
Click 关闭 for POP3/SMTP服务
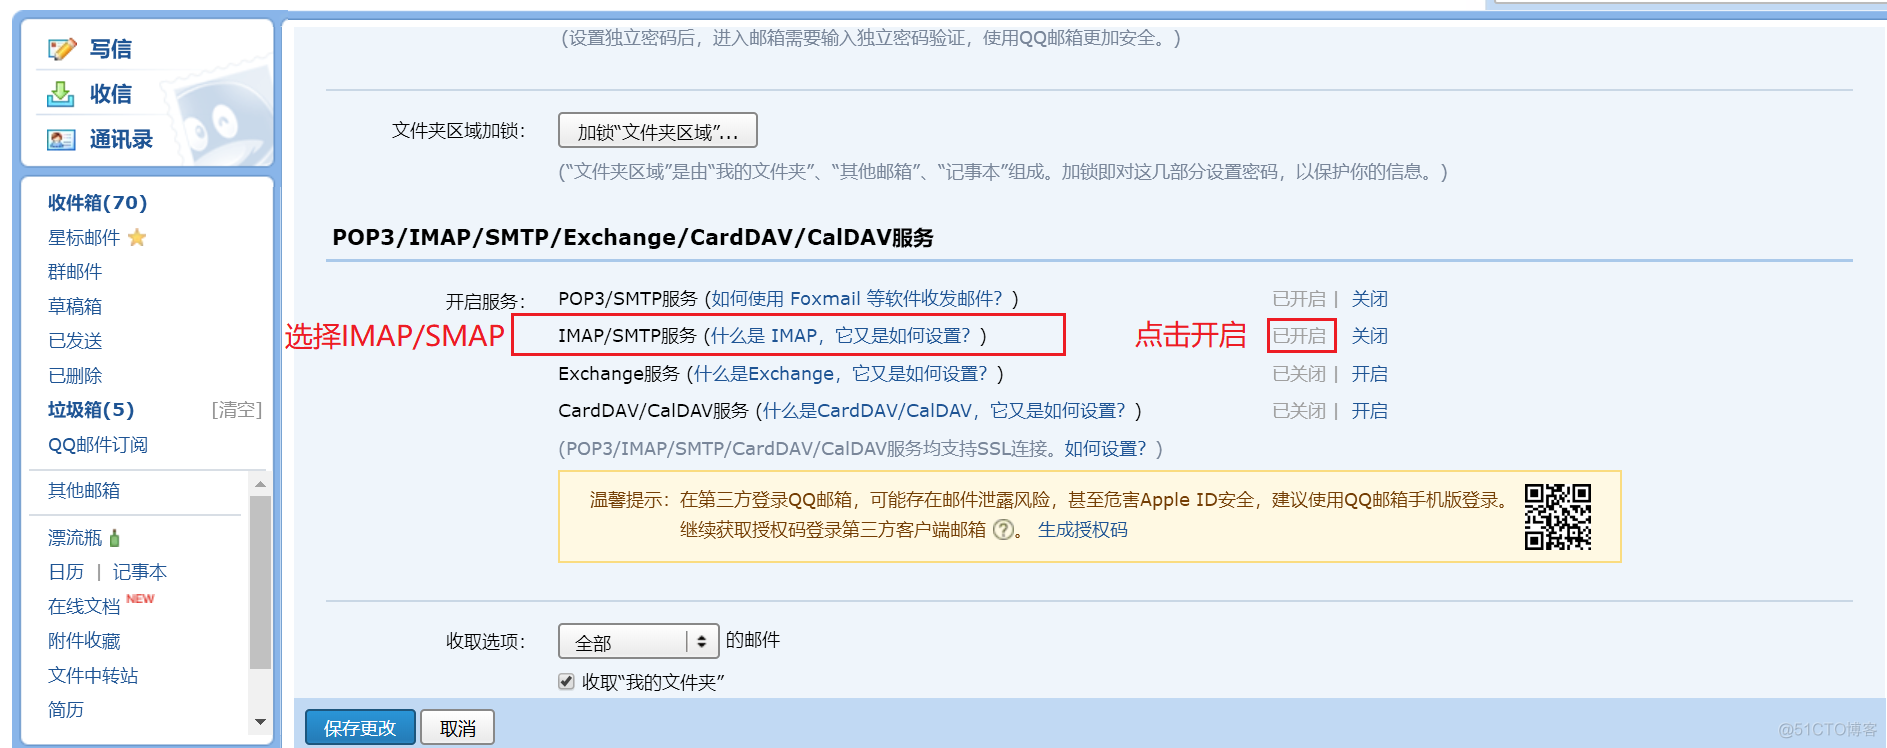tap(1370, 299)
